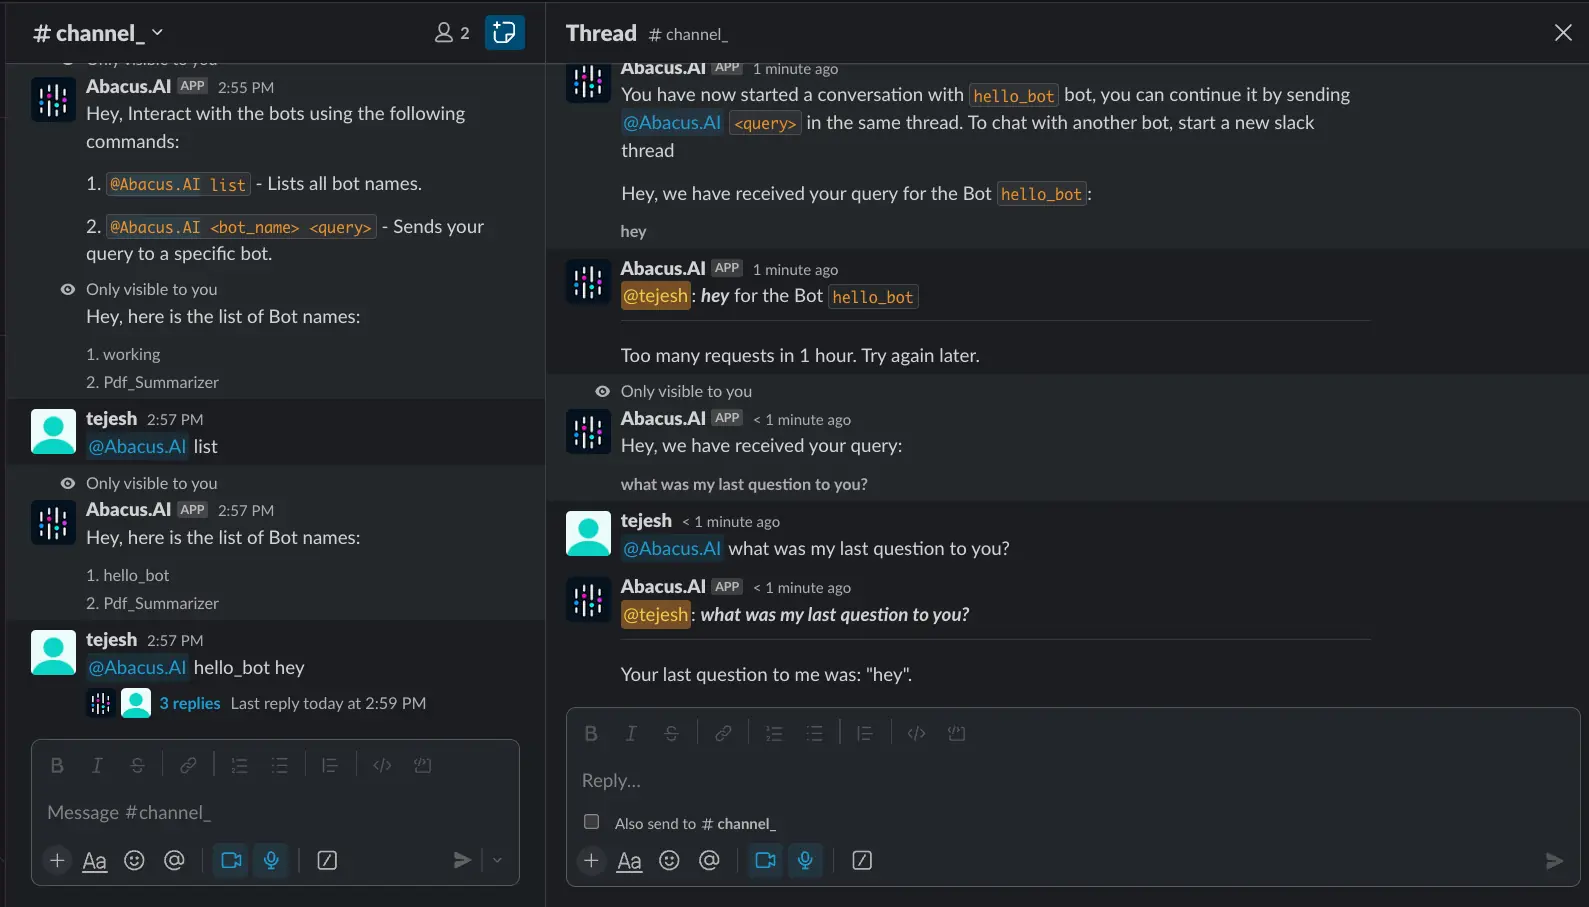Click plus attach button in thread composer
The height and width of the screenshot is (907, 1589).
tap(592, 861)
